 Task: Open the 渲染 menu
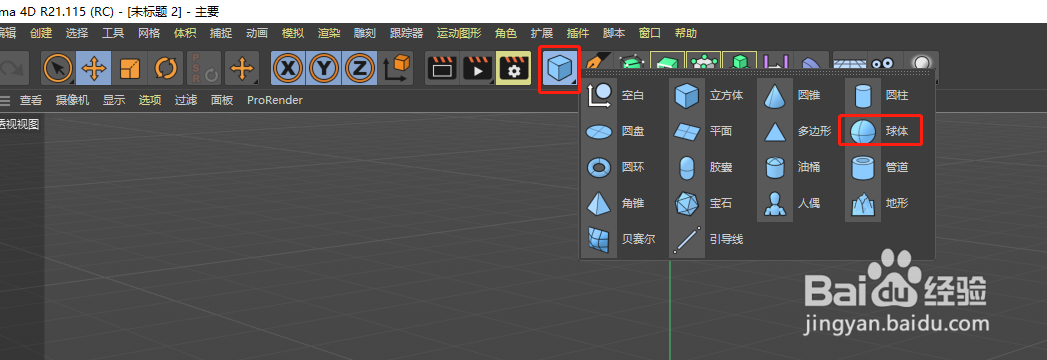(329, 33)
